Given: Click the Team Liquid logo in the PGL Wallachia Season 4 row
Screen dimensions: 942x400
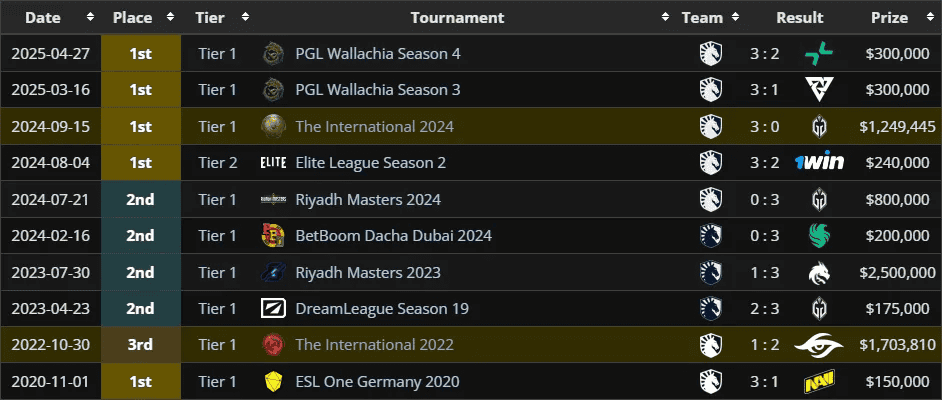Looking at the screenshot, I should click(x=710, y=53).
